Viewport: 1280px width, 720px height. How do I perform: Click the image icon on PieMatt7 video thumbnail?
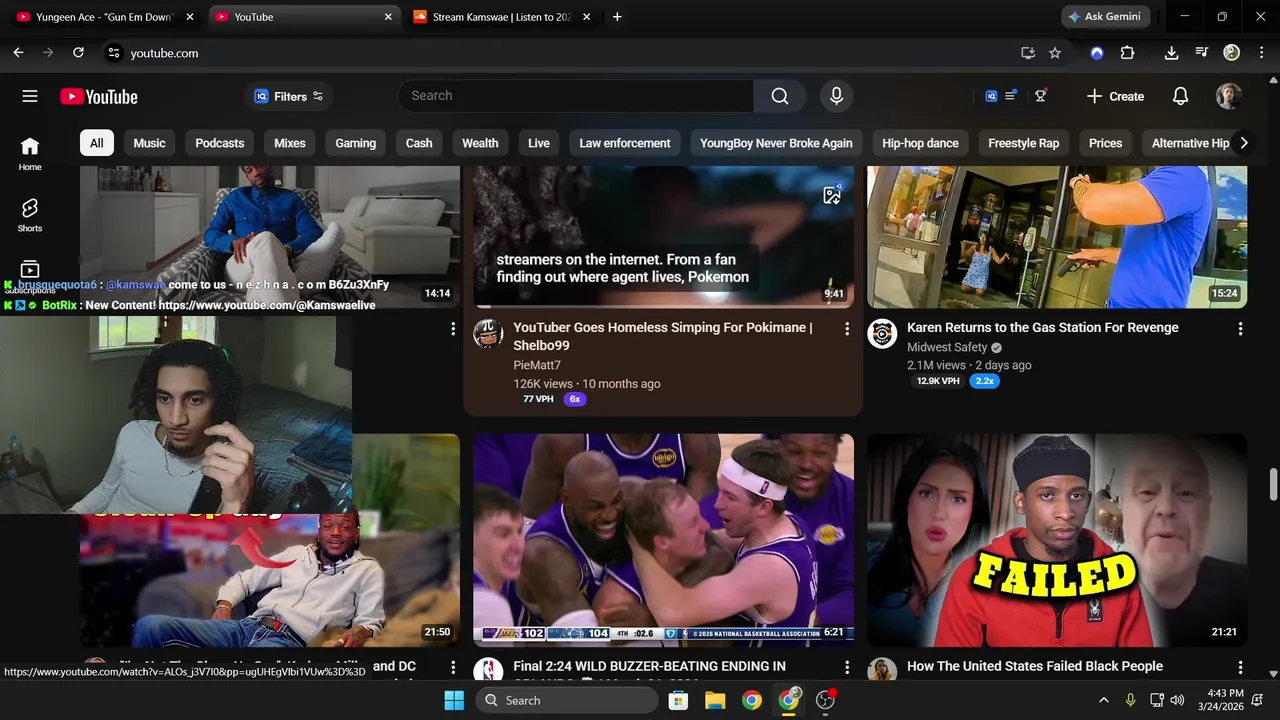tap(832, 195)
